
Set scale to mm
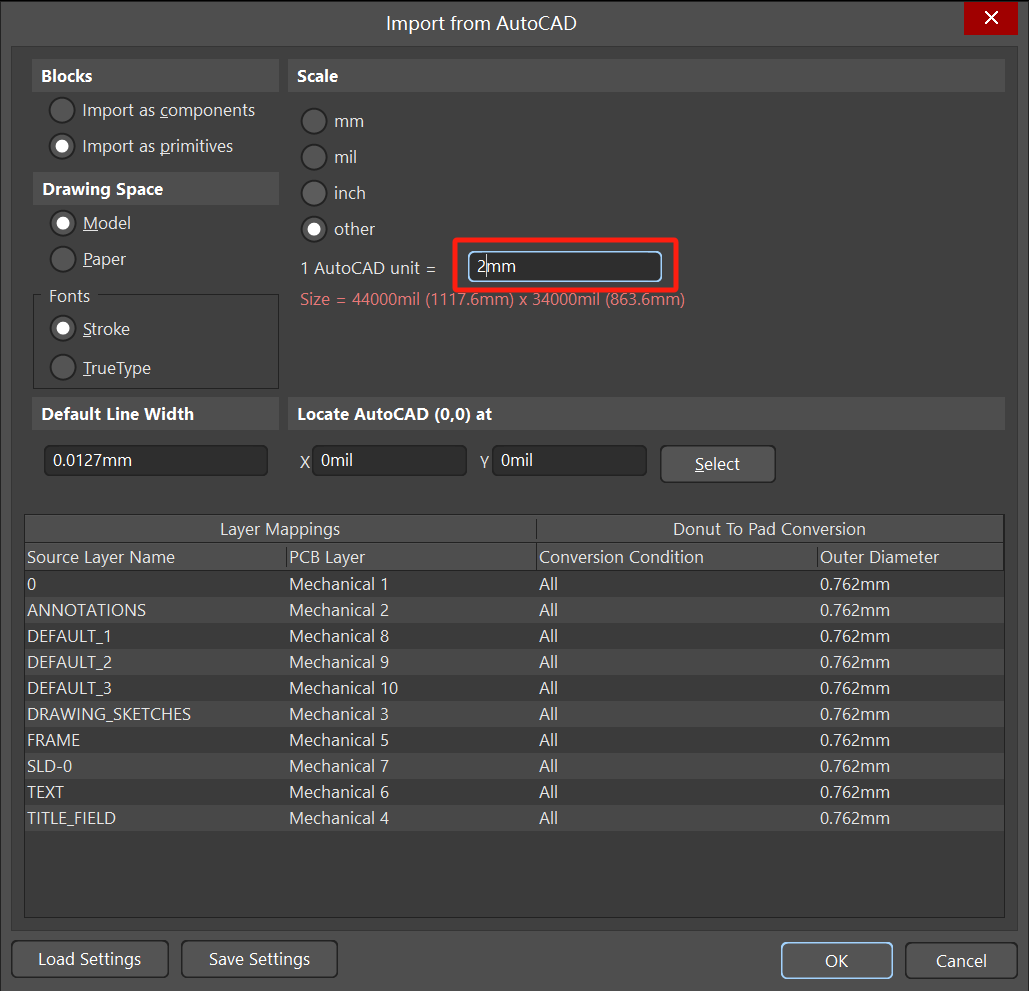[314, 121]
